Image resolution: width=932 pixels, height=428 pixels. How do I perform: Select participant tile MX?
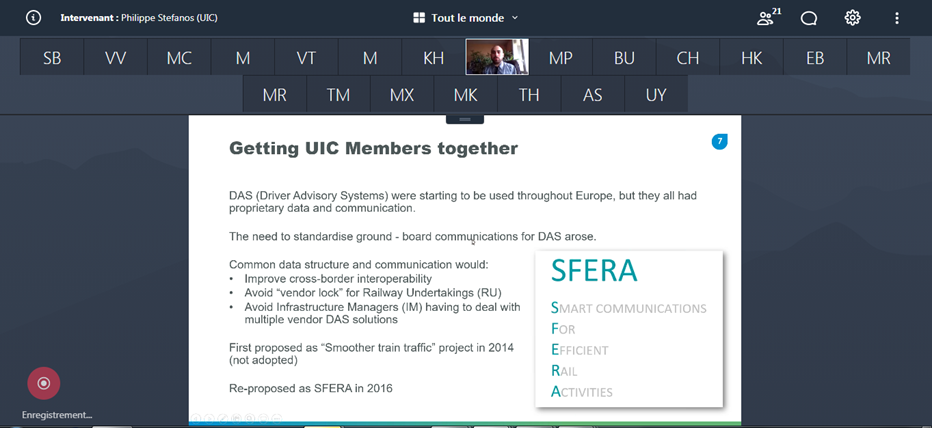[x=402, y=94]
